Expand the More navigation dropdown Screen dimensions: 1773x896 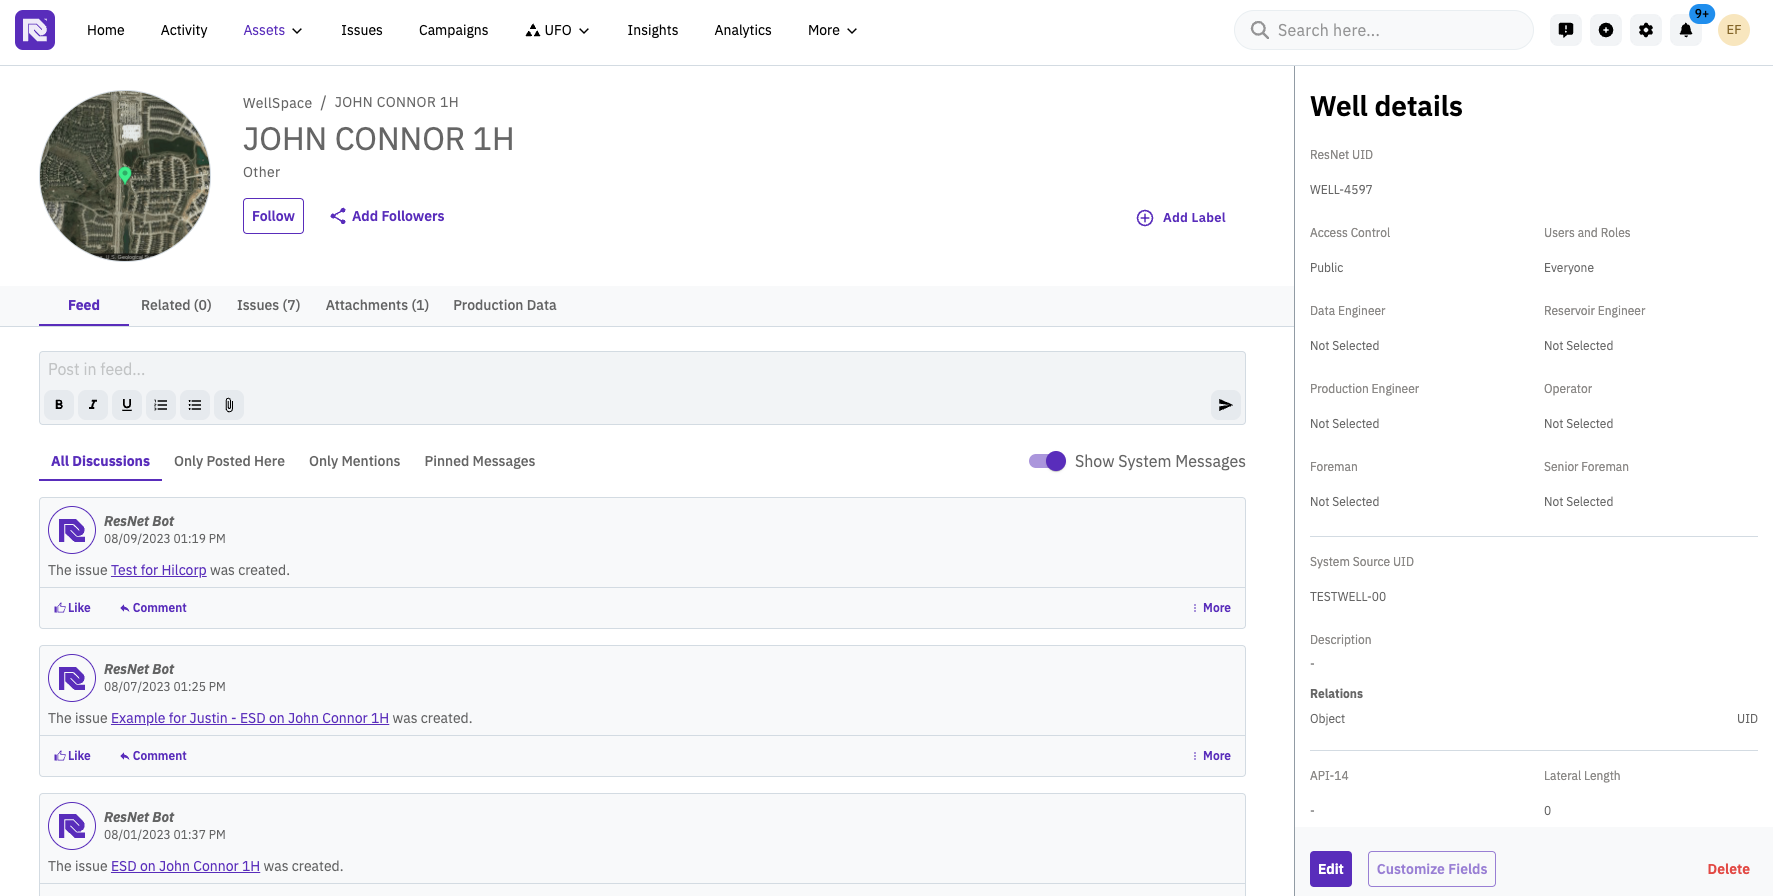coord(832,30)
